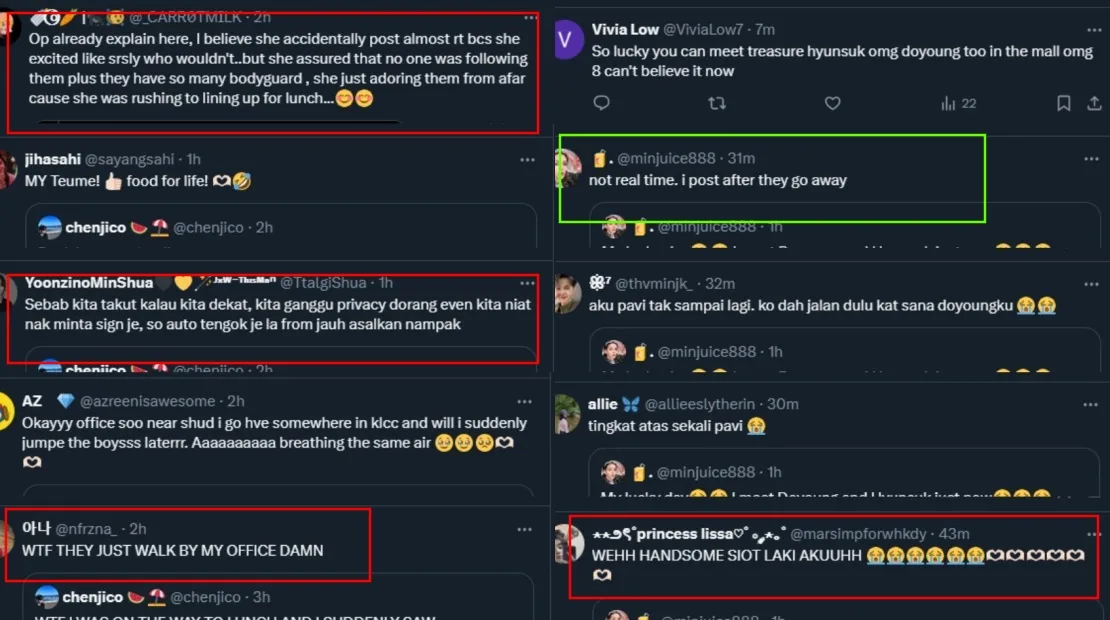Open quoted chenjico tweet under jihasahi's post

pos(280,234)
